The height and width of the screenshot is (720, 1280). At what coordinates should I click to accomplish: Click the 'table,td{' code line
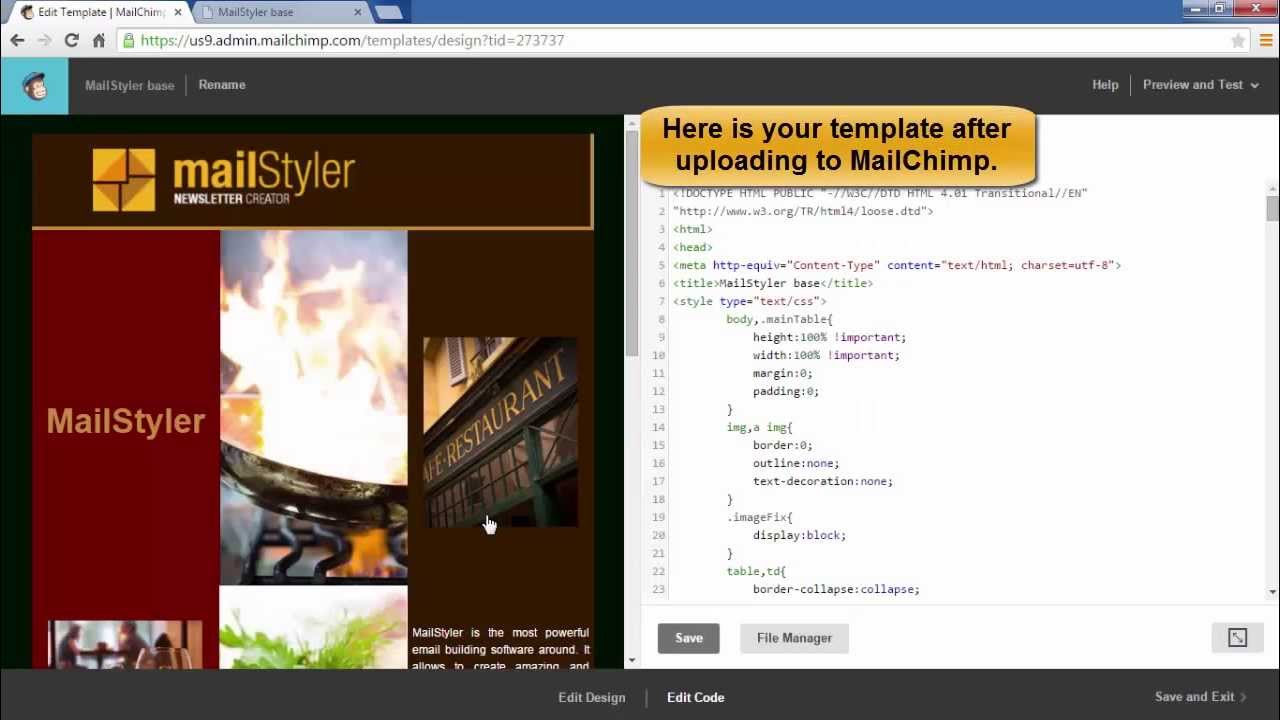(756, 571)
